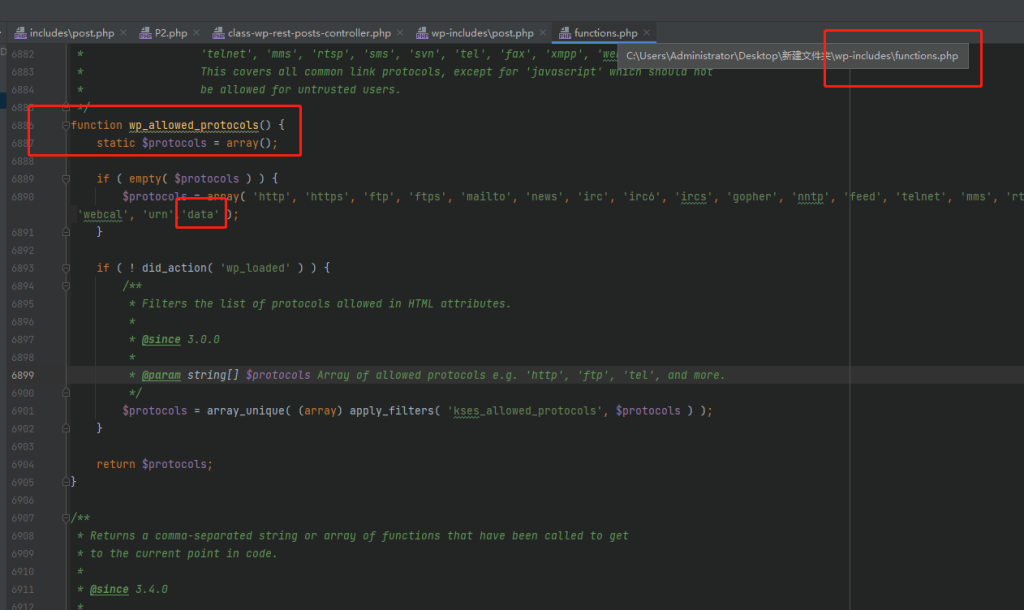
Task: Click the @param tag on line 6899
Action: [161, 375]
